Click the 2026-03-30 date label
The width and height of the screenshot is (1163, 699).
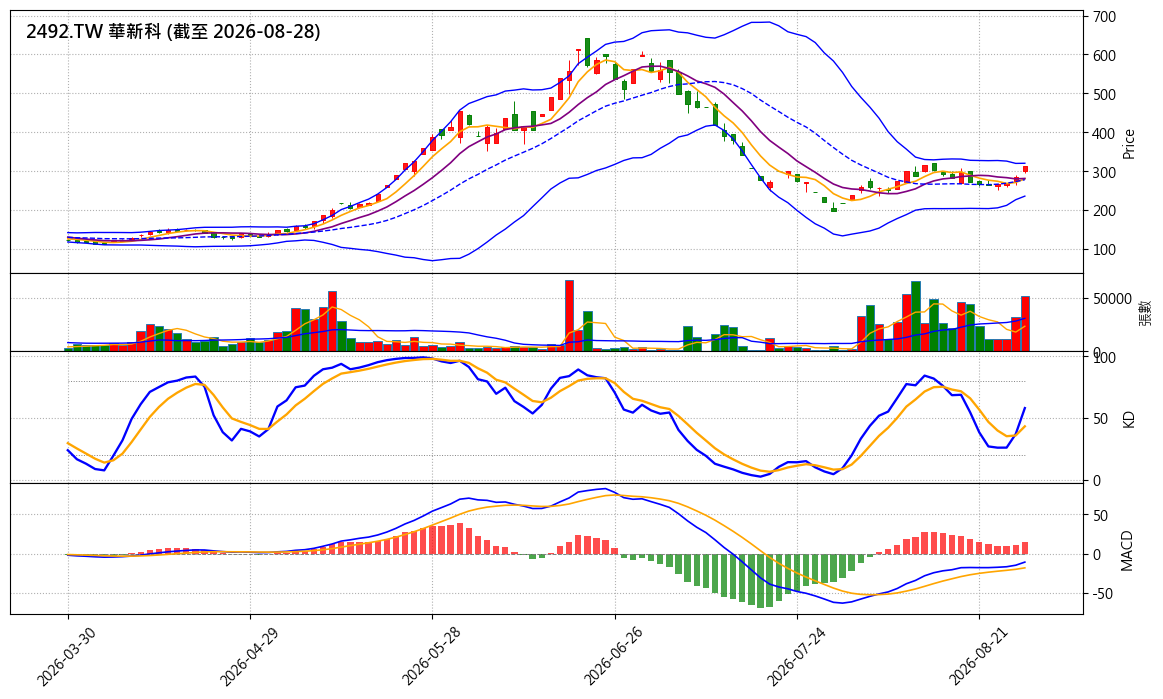[x=65, y=656]
